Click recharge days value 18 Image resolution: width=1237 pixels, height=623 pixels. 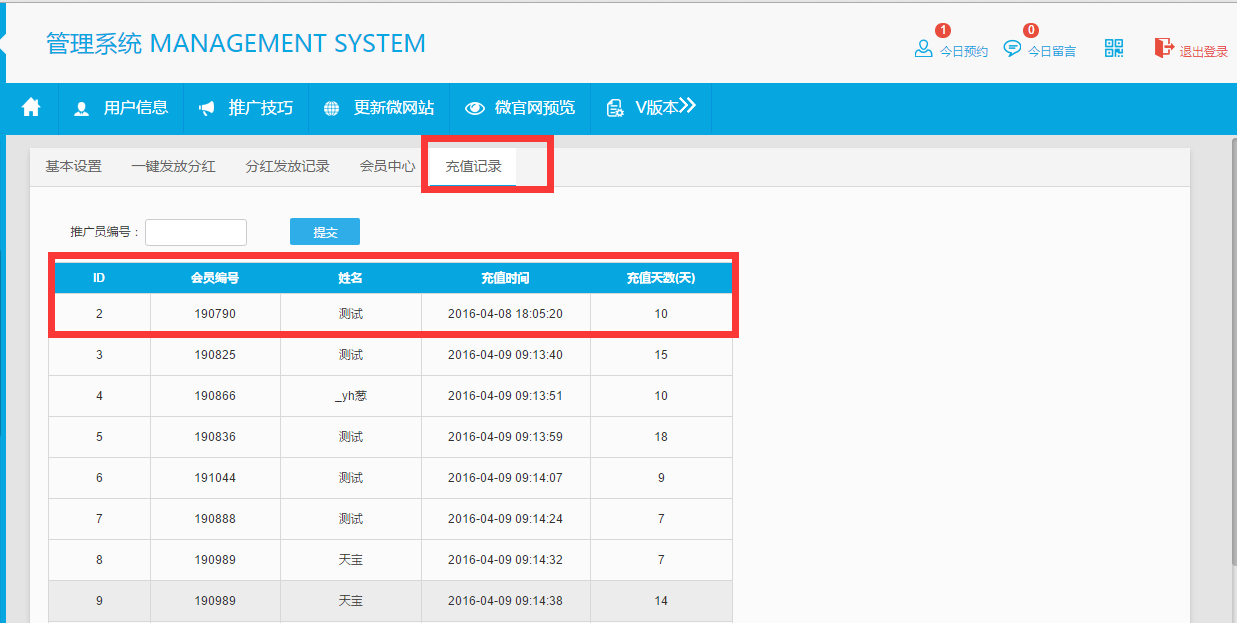coord(661,437)
